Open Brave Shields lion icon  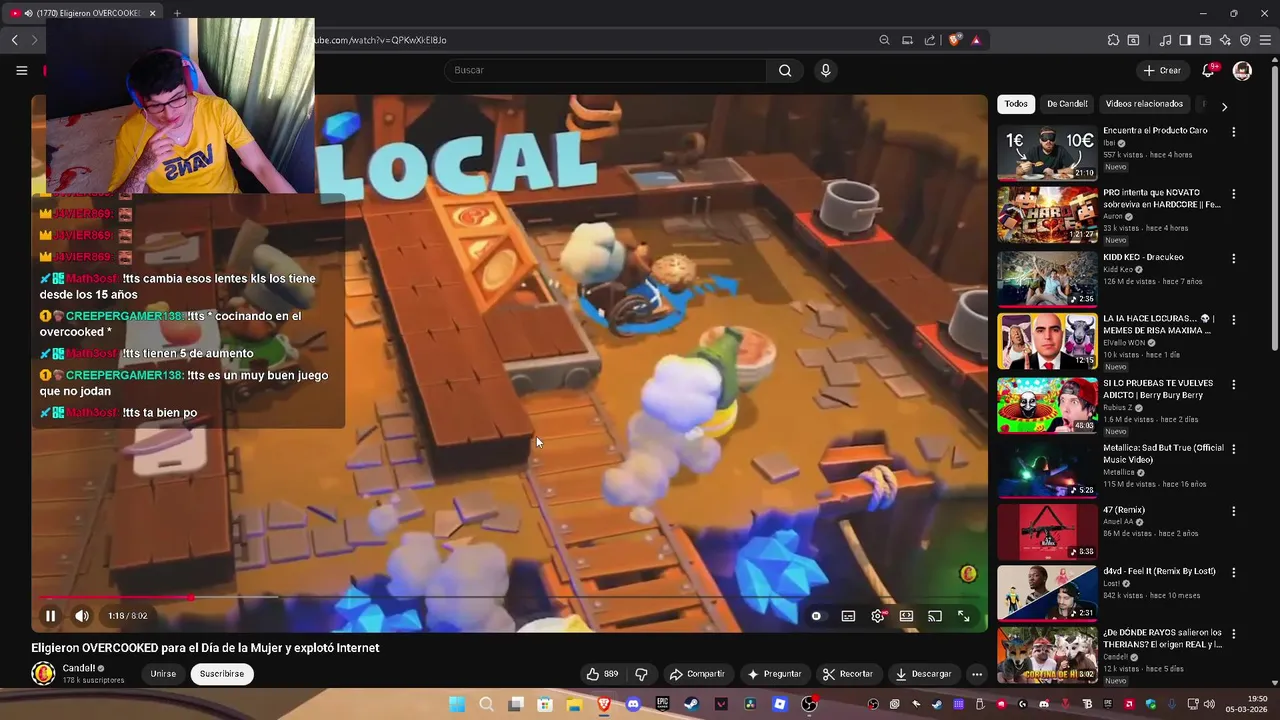tap(955, 40)
